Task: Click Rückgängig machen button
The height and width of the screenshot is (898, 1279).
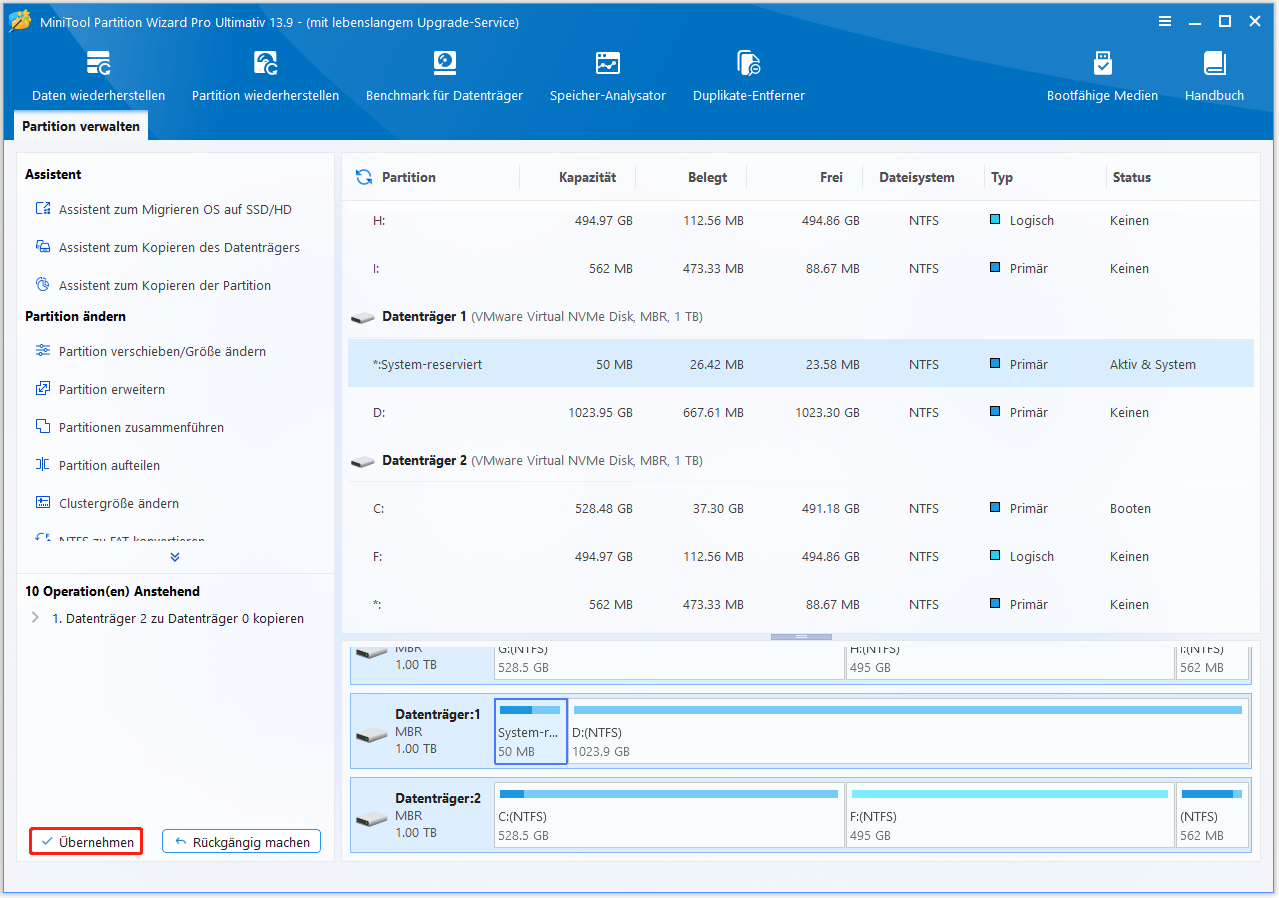Action: coord(242,842)
